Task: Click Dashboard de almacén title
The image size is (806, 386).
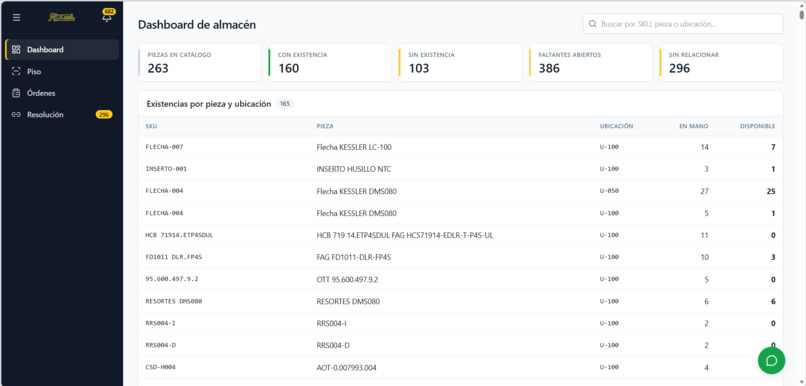Action: tap(197, 24)
